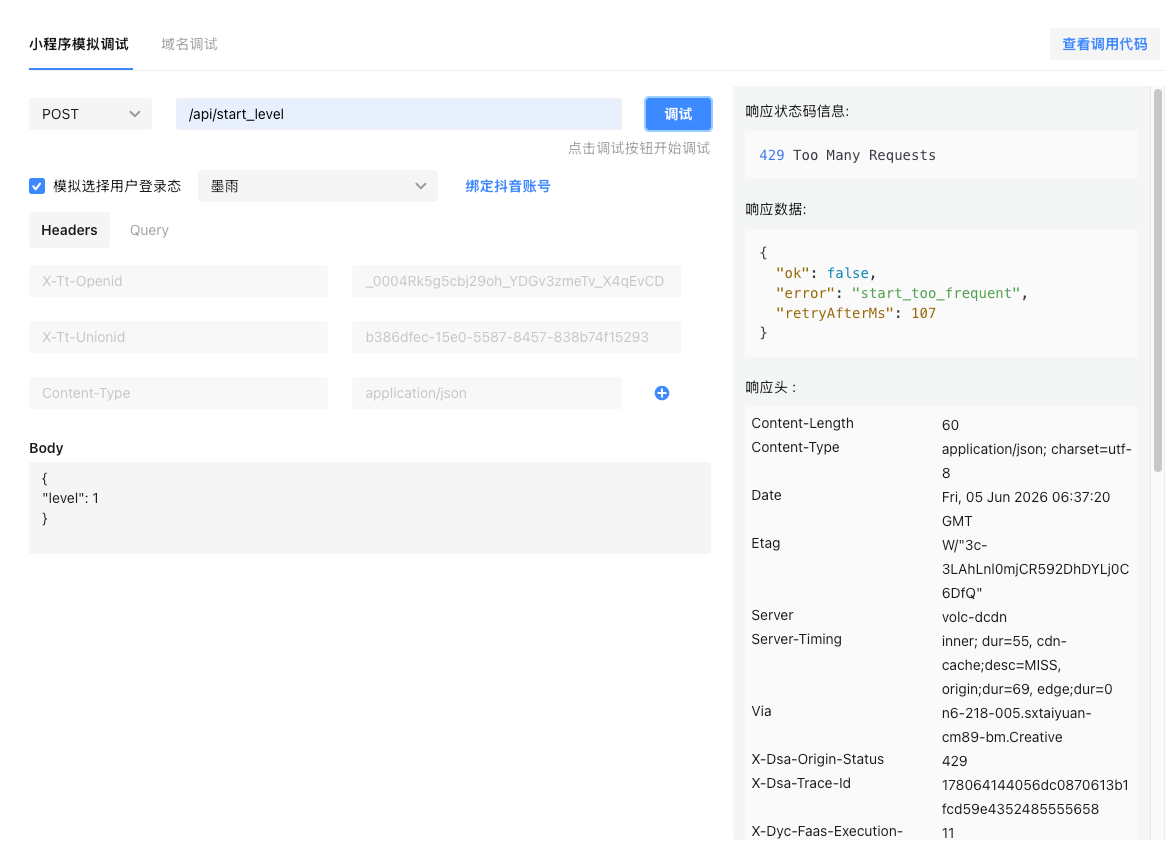Click the Content-Type header name field
This screenshot has height=864, width=1165.
coord(178,393)
